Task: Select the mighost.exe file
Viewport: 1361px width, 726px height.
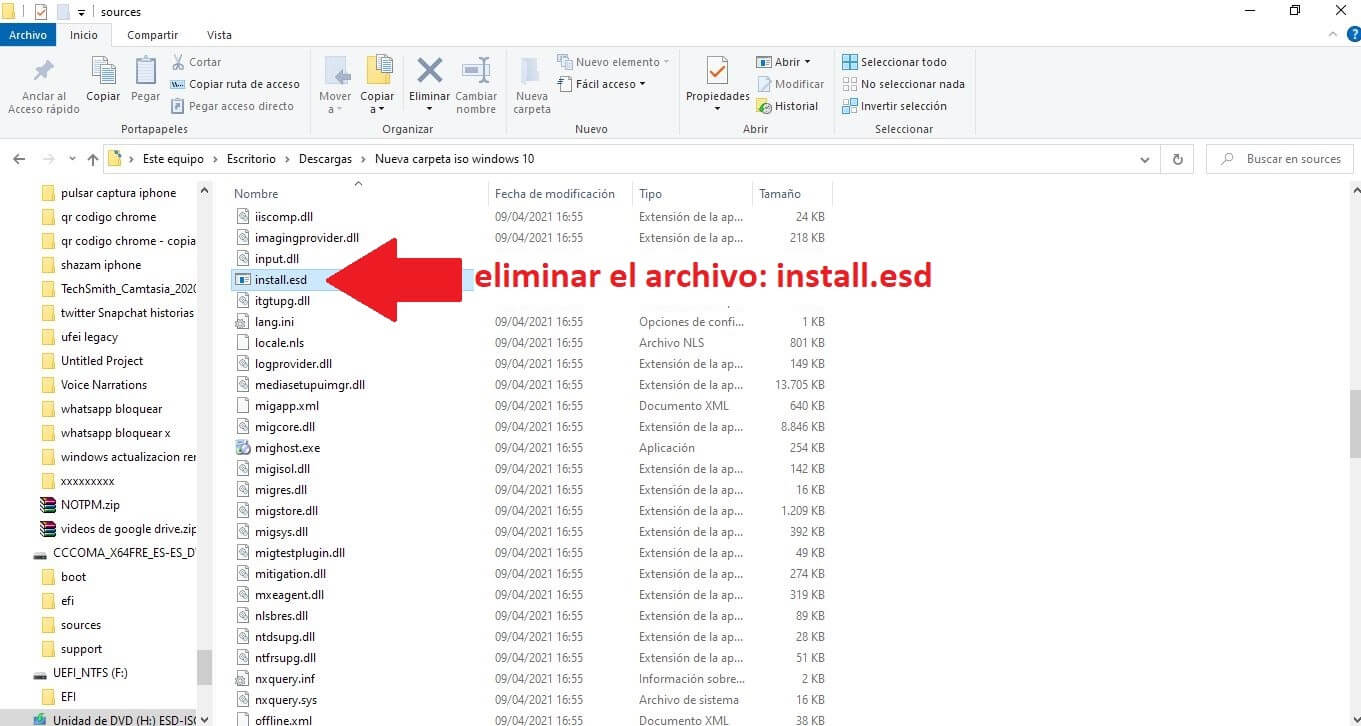Action: [287, 448]
